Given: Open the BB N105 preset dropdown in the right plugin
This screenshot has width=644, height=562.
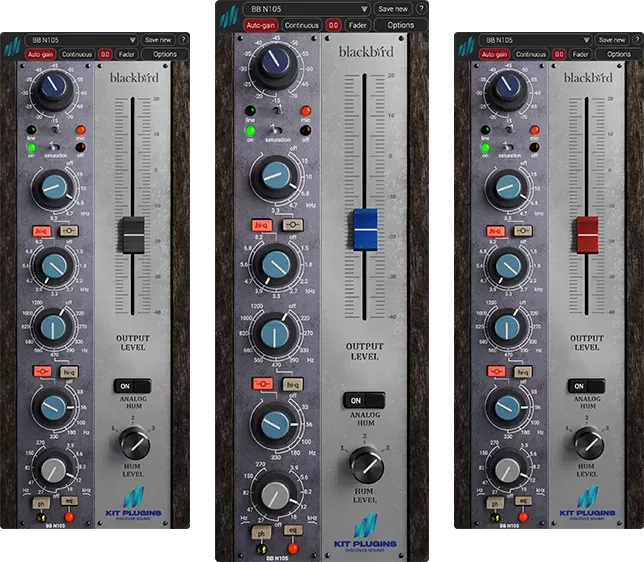Looking at the screenshot, I should click(x=535, y=40).
